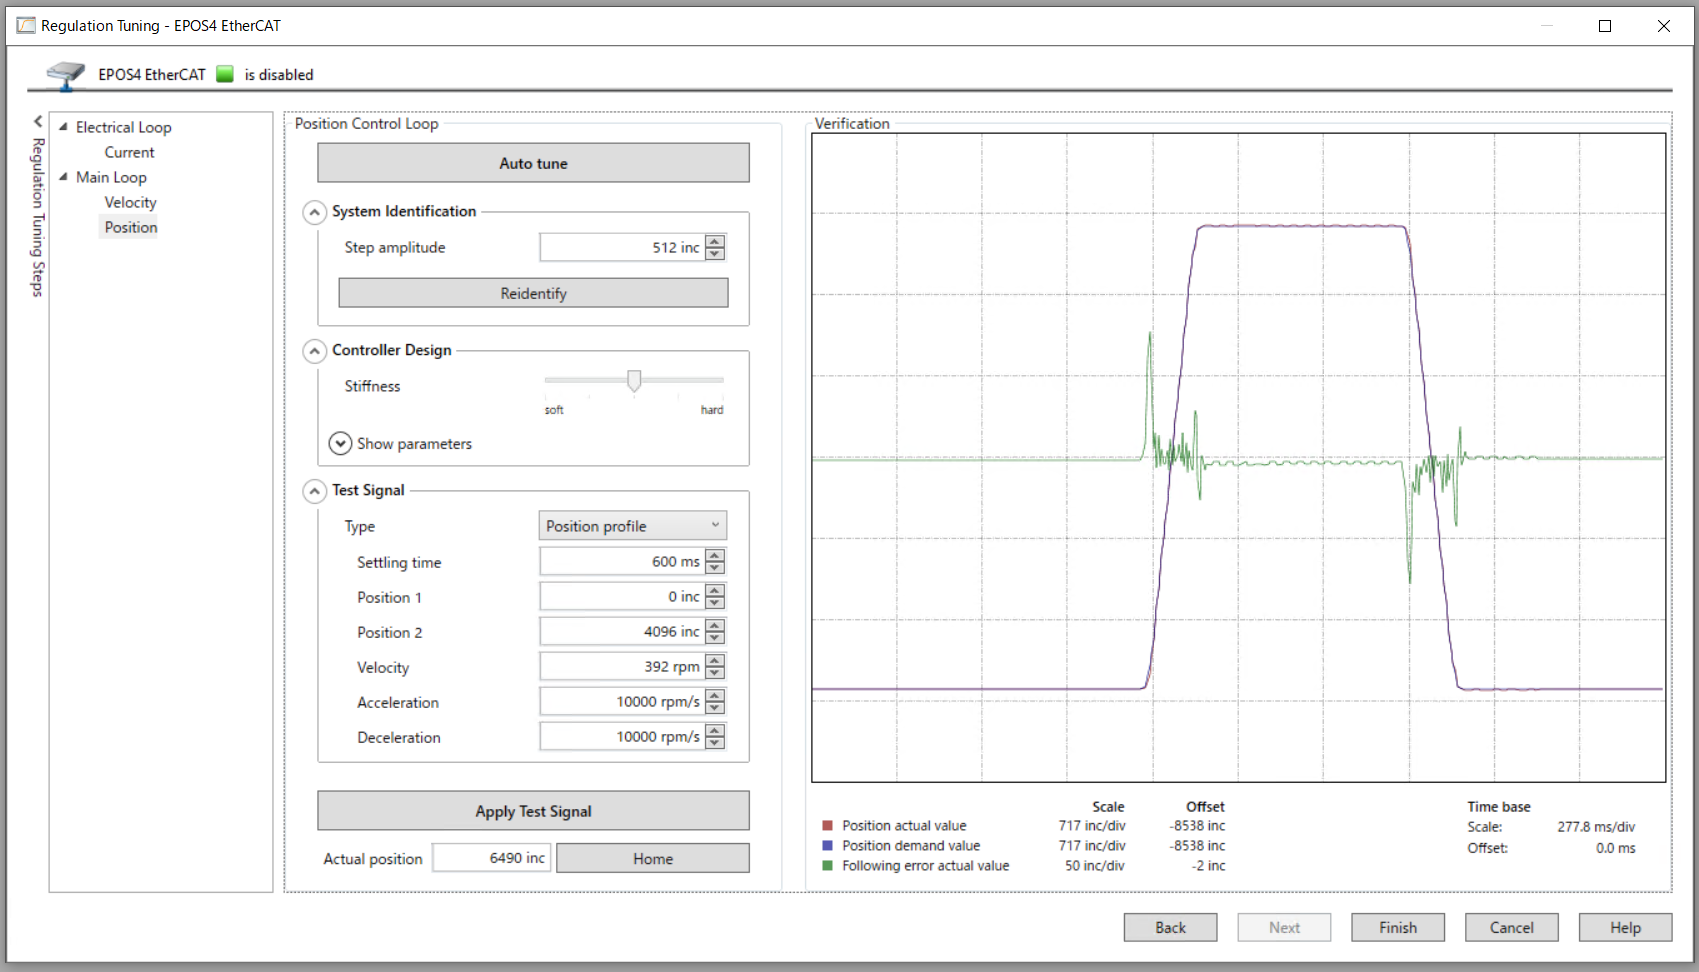This screenshot has height=972, width=1699.
Task: Click the Stiffness slider thumb
Action: click(634, 381)
